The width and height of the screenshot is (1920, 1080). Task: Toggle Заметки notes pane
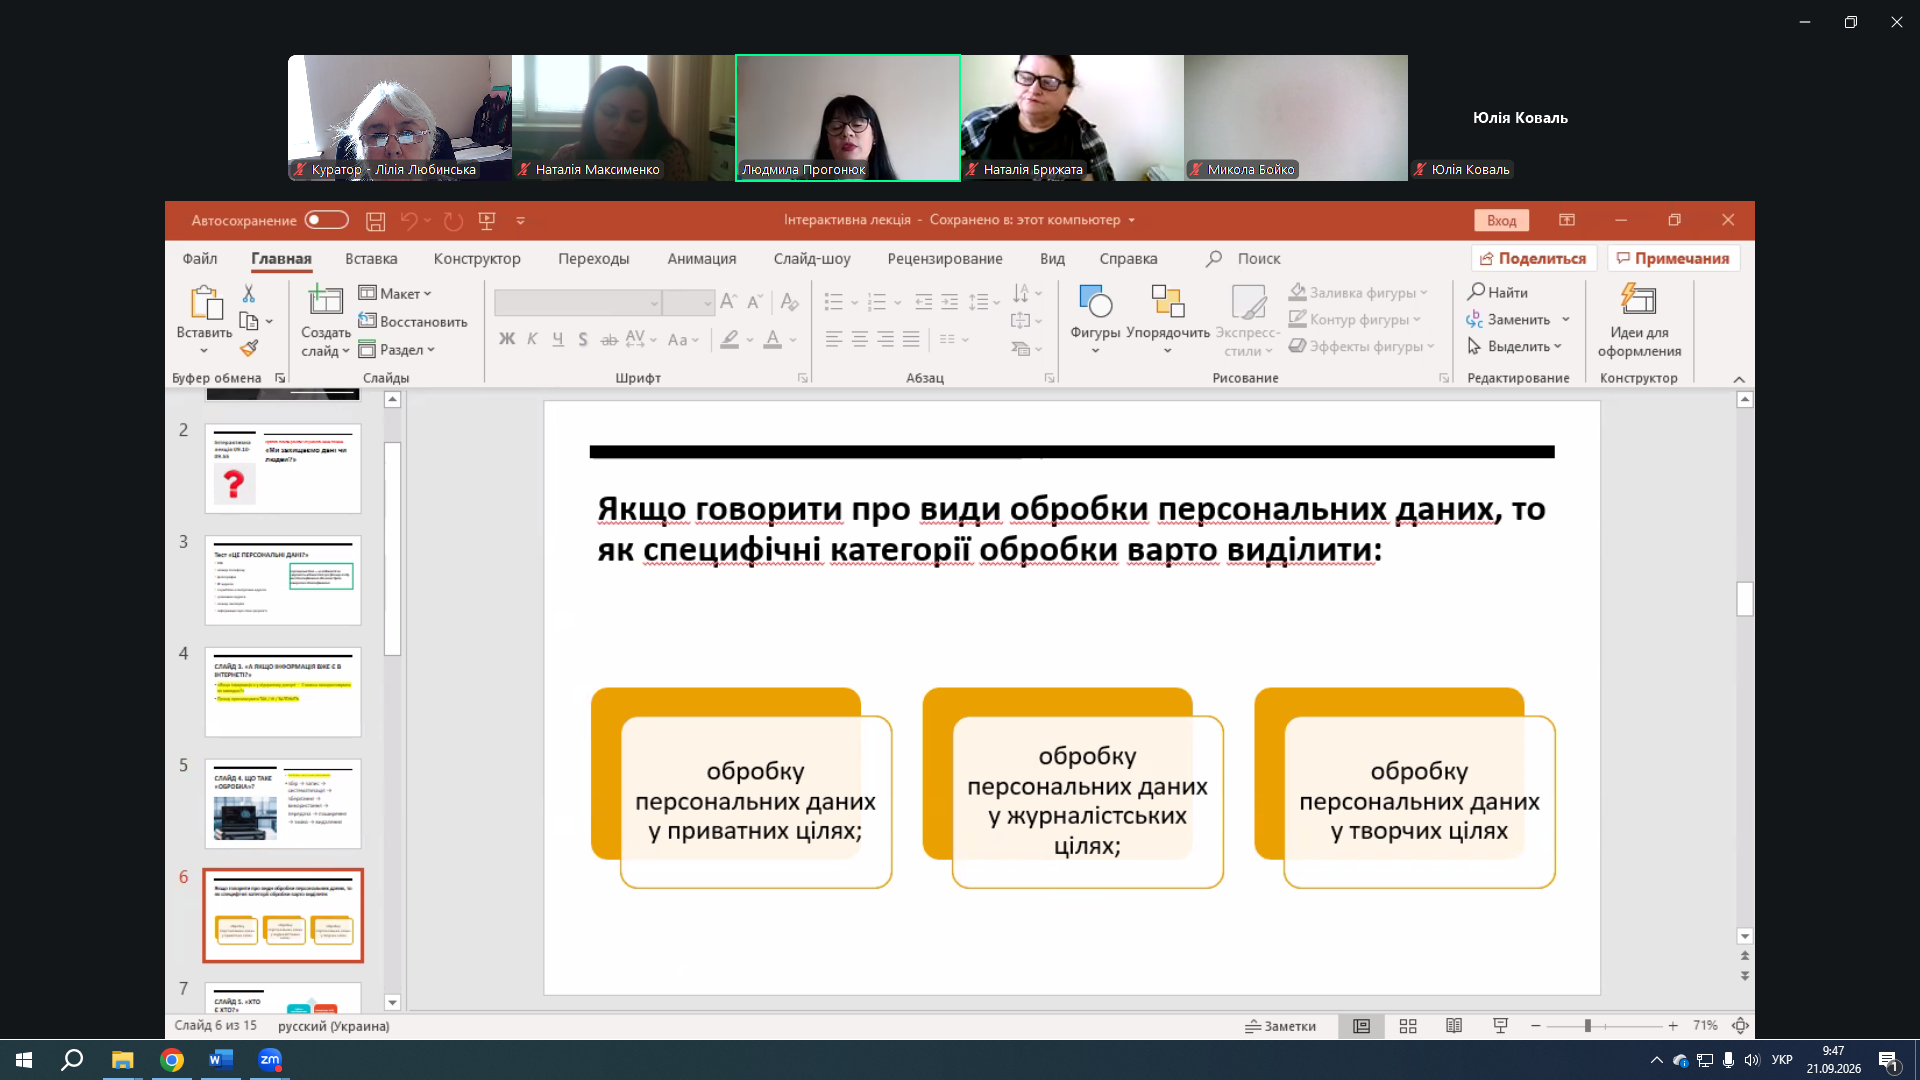(1280, 1026)
